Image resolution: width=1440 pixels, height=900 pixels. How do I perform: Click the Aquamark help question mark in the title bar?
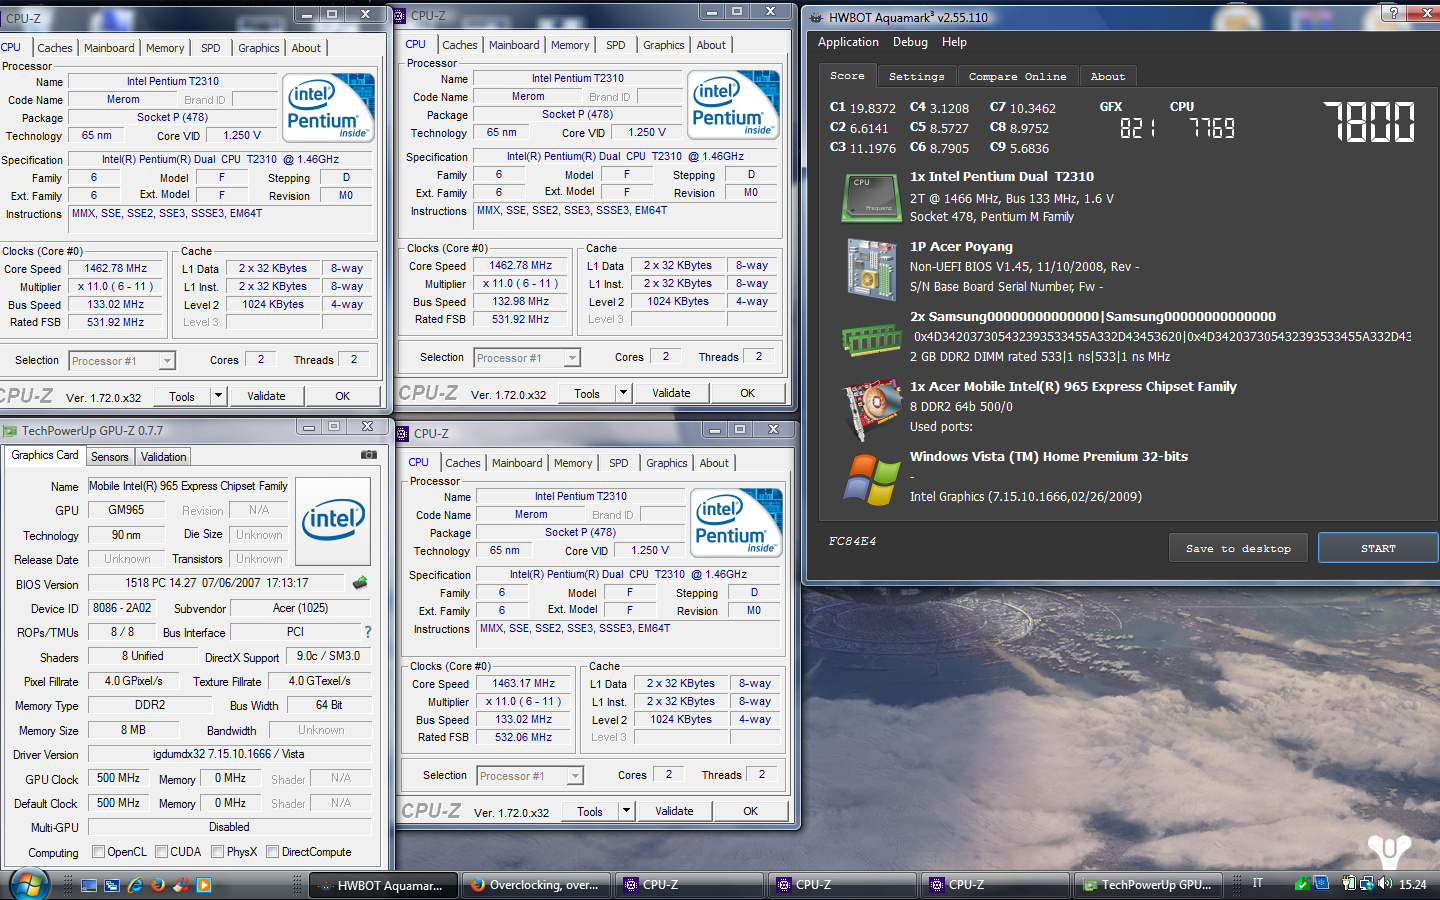[x=1393, y=13]
